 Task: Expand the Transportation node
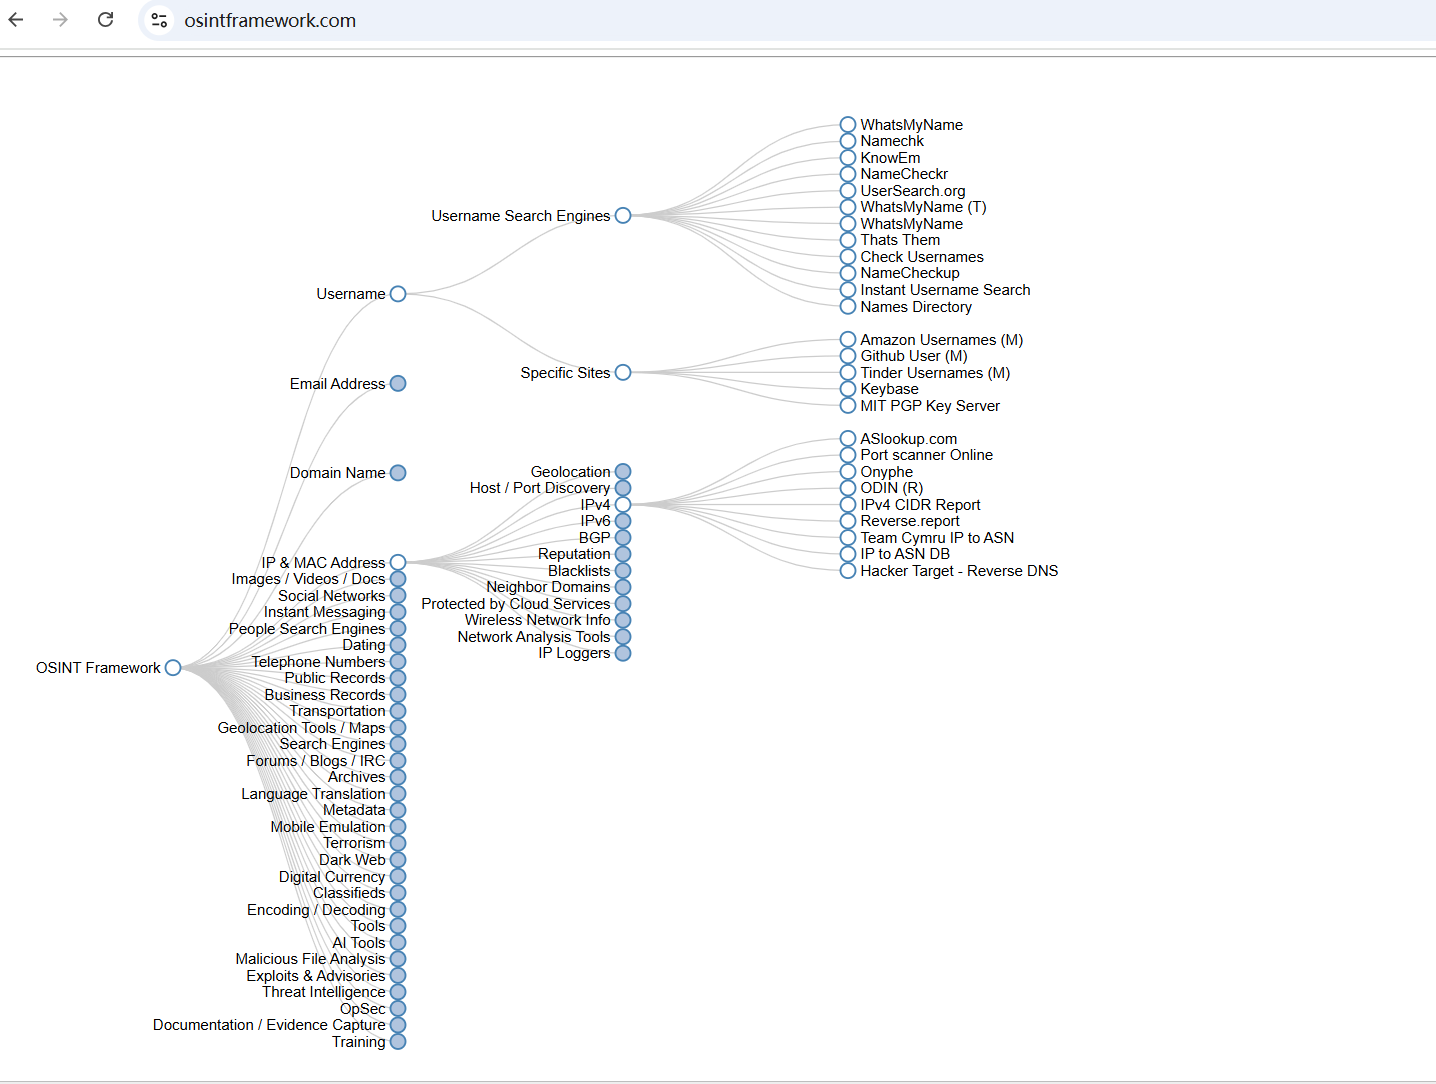point(398,711)
